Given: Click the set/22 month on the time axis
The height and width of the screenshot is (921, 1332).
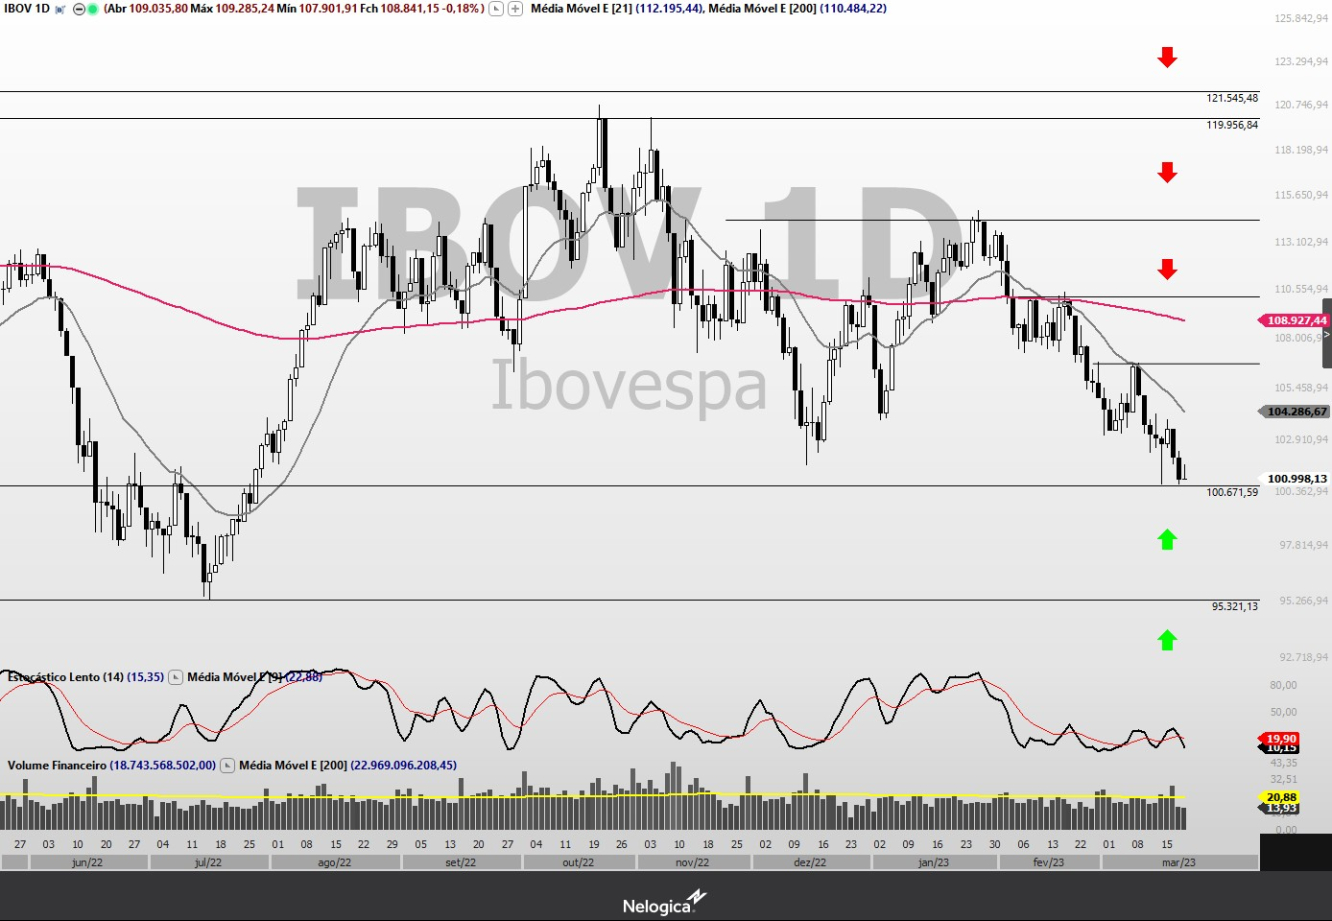Looking at the screenshot, I should (x=460, y=862).
